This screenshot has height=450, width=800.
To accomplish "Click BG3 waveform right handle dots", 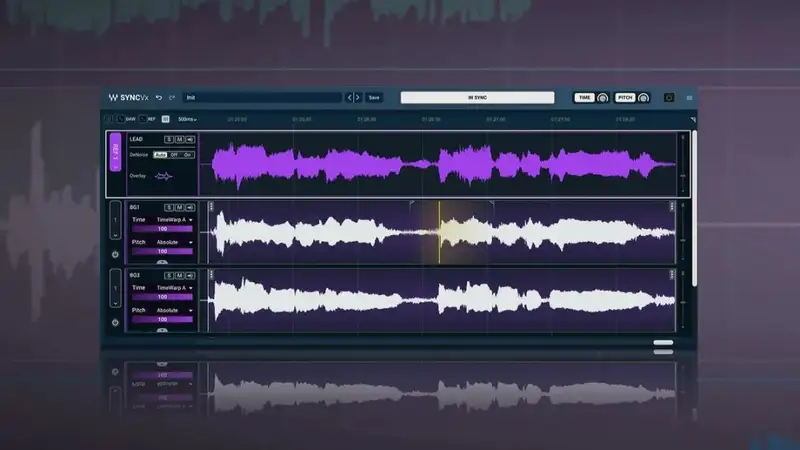I will point(671,274).
